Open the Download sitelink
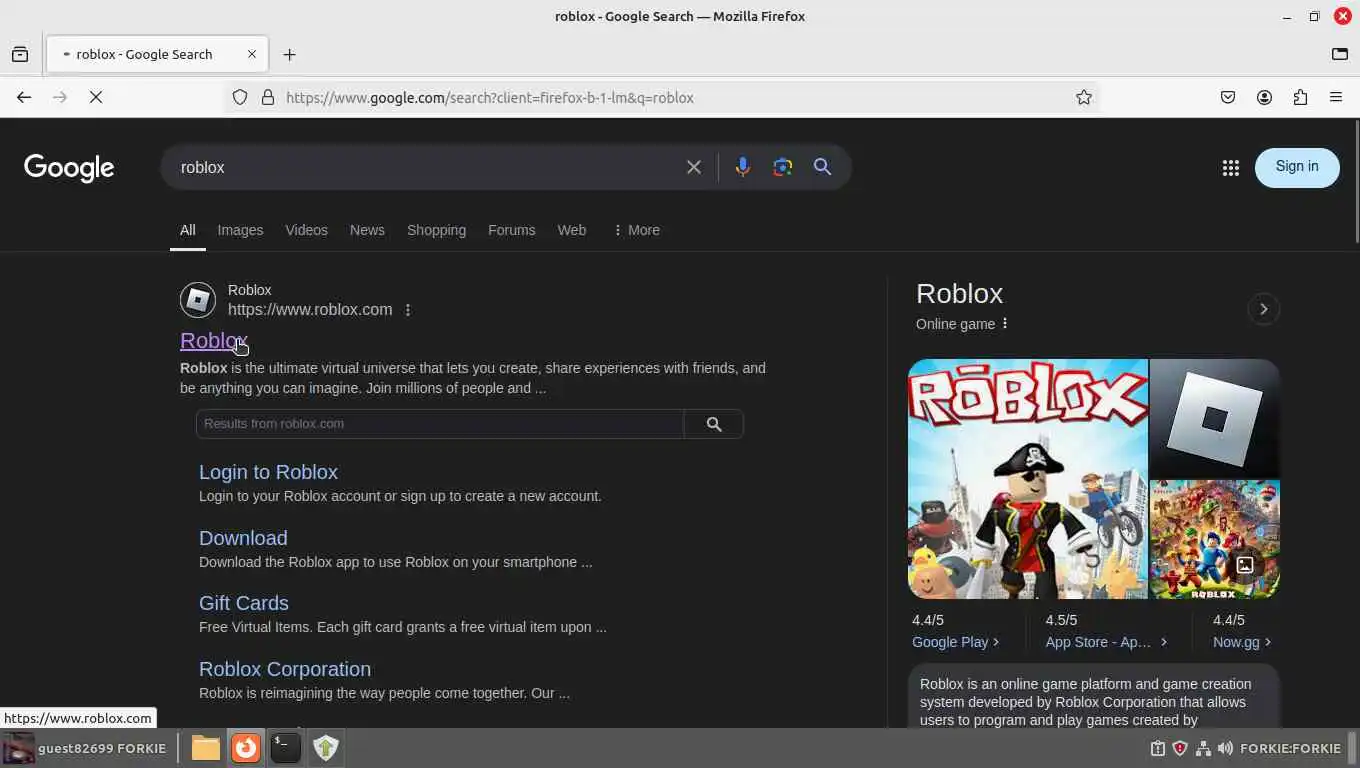 click(243, 538)
